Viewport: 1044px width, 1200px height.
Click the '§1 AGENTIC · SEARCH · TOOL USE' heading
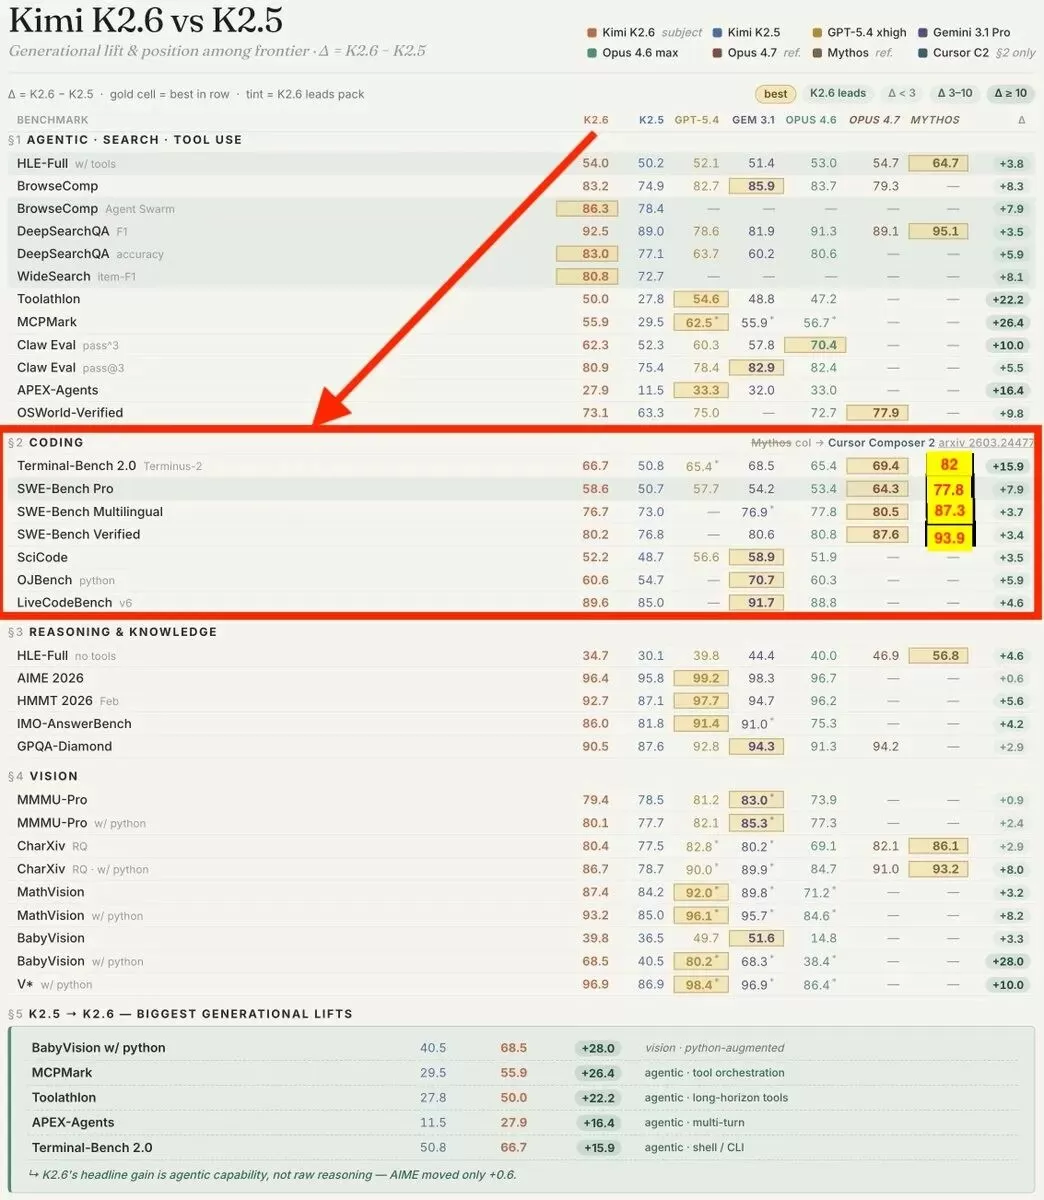click(x=125, y=140)
